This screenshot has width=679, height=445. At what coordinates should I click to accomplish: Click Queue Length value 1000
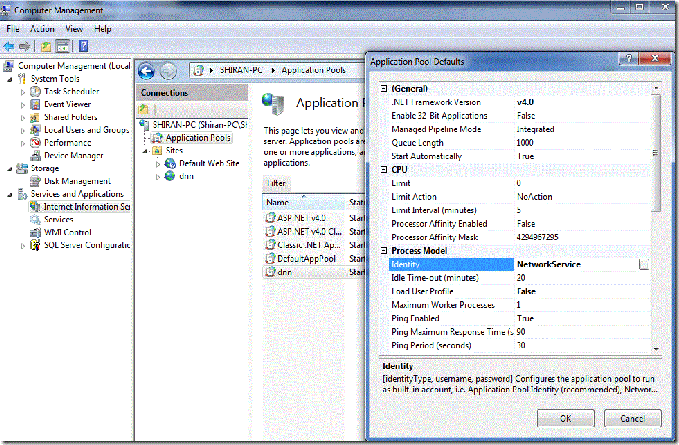click(x=525, y=142)
